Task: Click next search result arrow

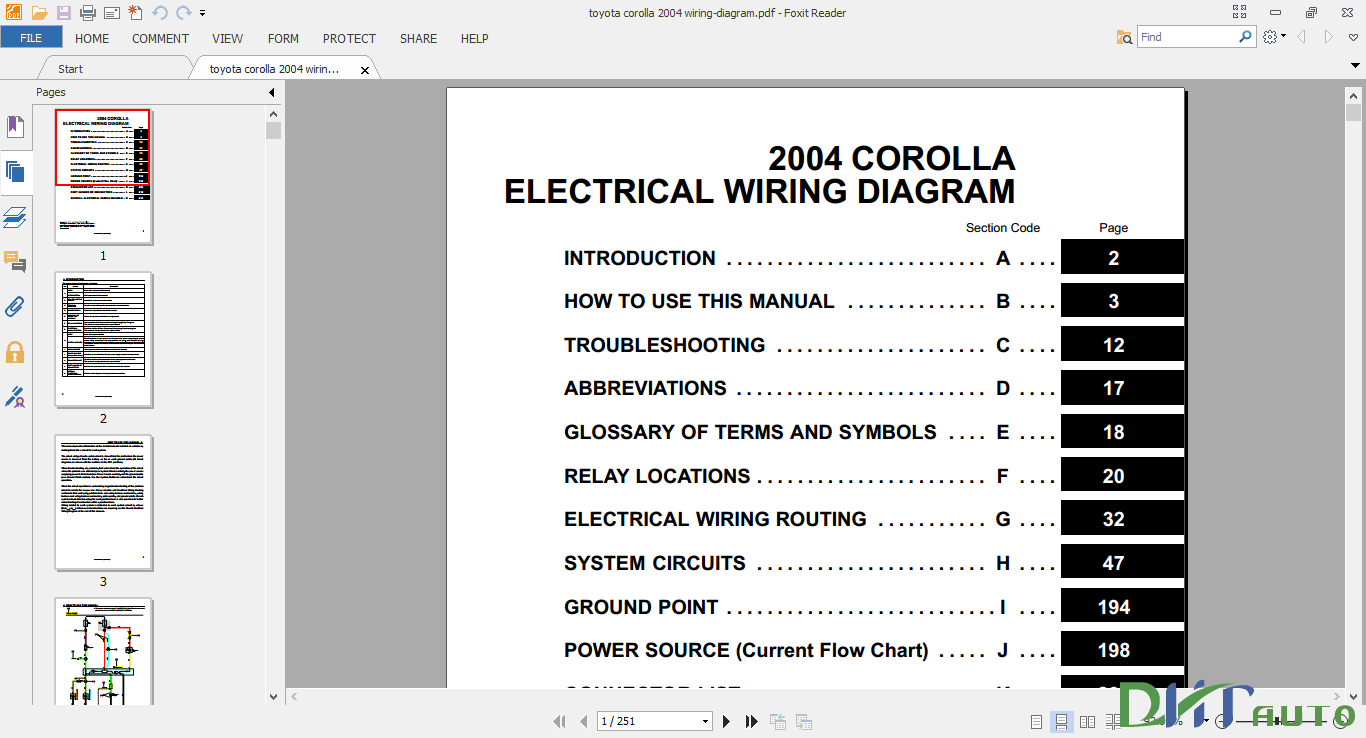Action: pos(1328,37)
